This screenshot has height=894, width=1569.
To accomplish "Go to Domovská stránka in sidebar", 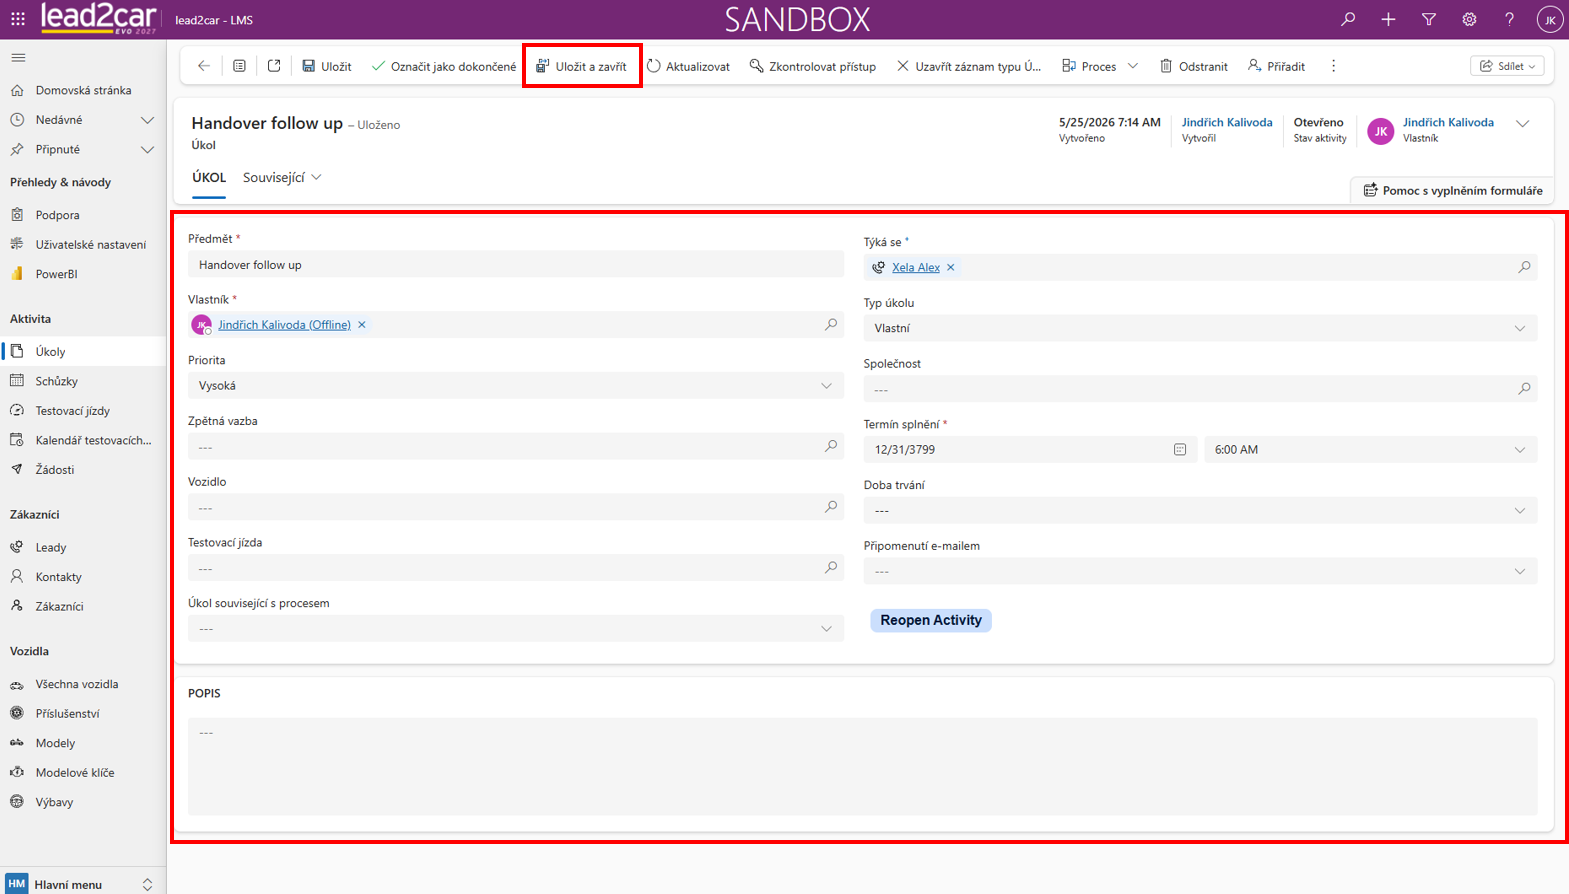I will tap(83, 91).
